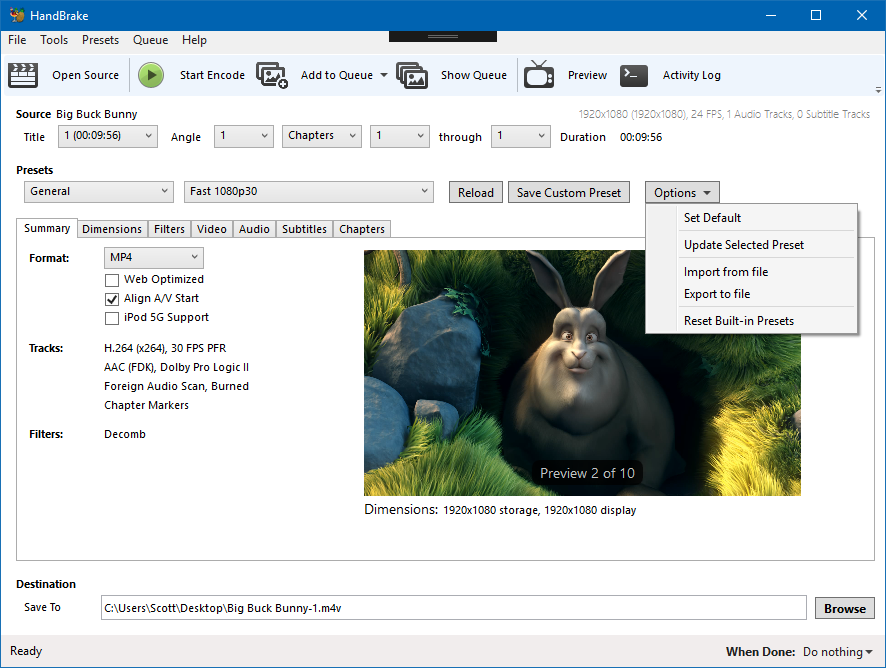
Task: Expand the Chapters range type dropdown
Action: pyautogui.click(x=322, y=136)
